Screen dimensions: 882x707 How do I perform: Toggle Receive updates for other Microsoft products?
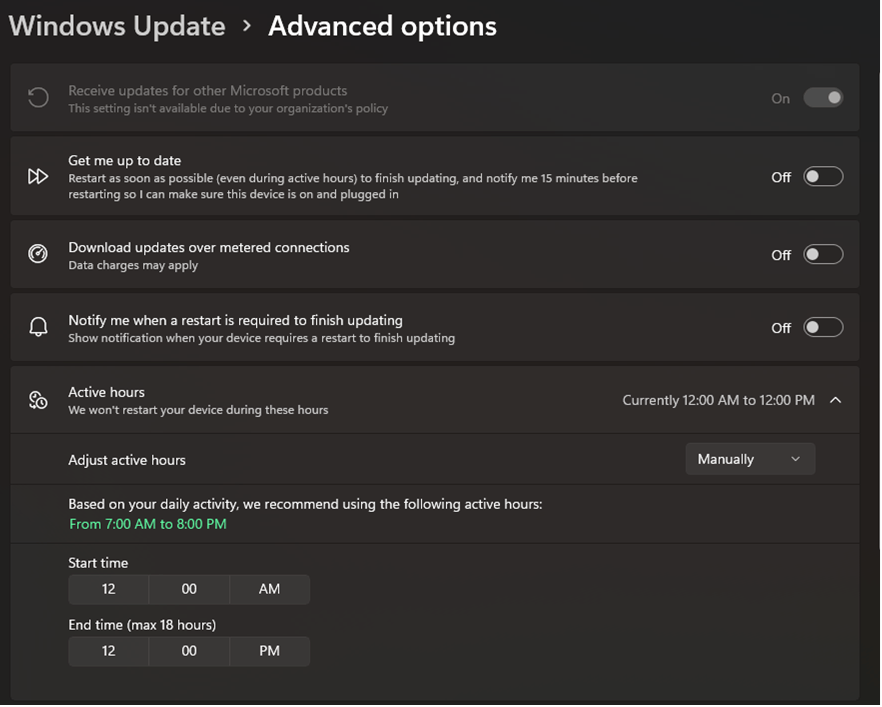[823, 98]
